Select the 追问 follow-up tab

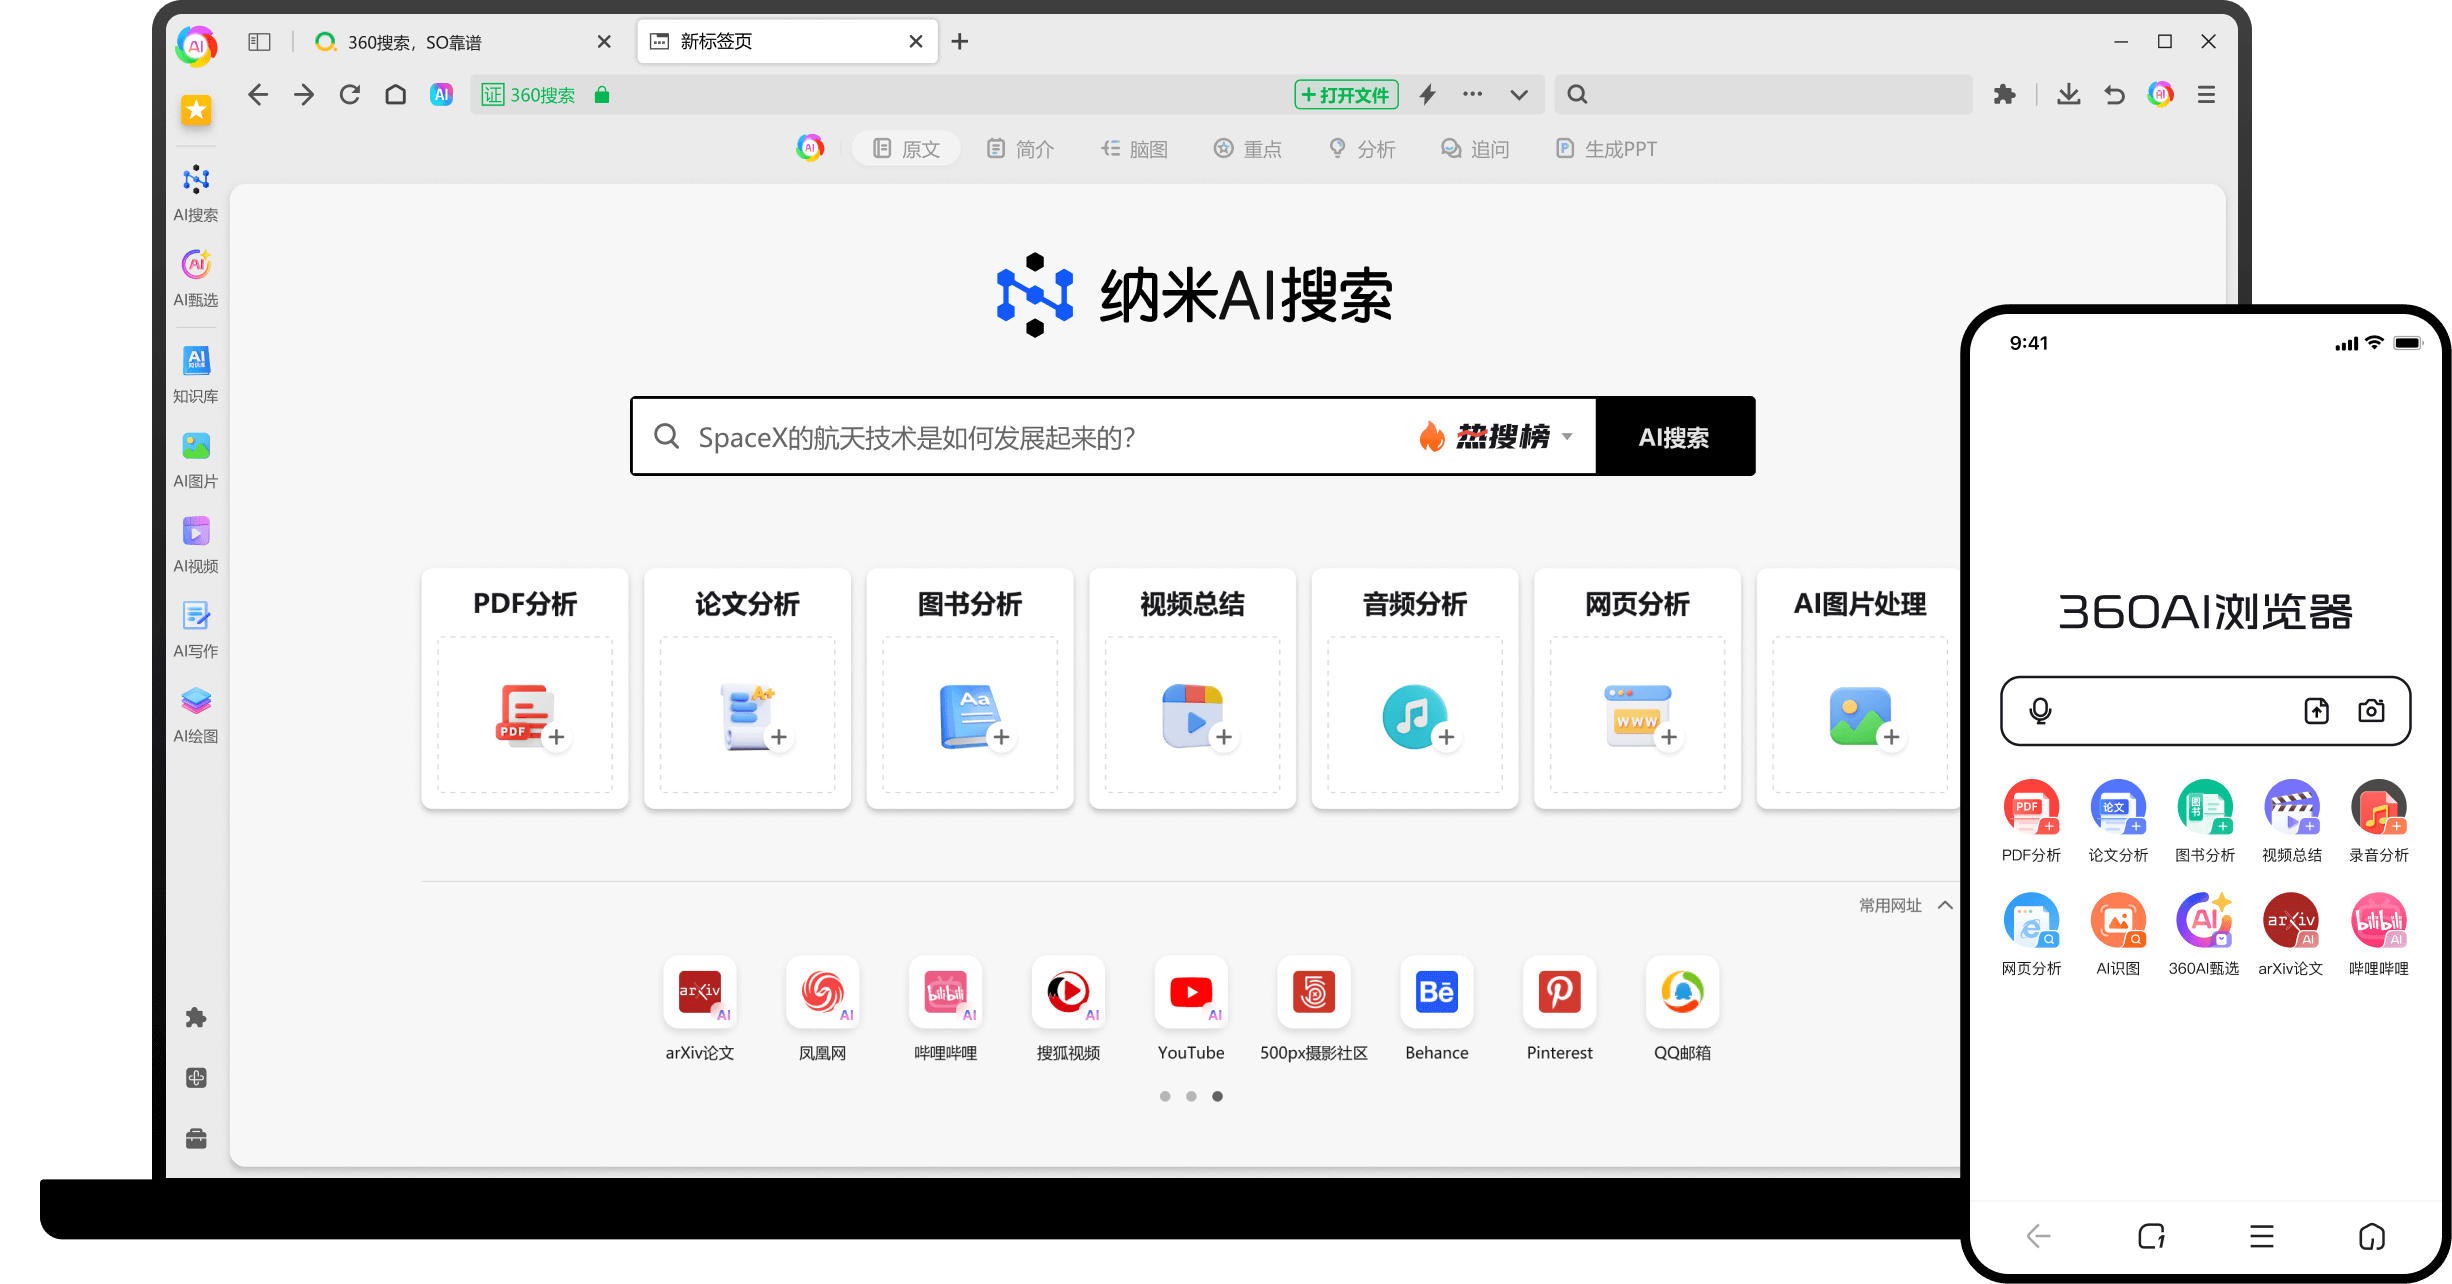pyautogui.click(x=1476, y=149)
